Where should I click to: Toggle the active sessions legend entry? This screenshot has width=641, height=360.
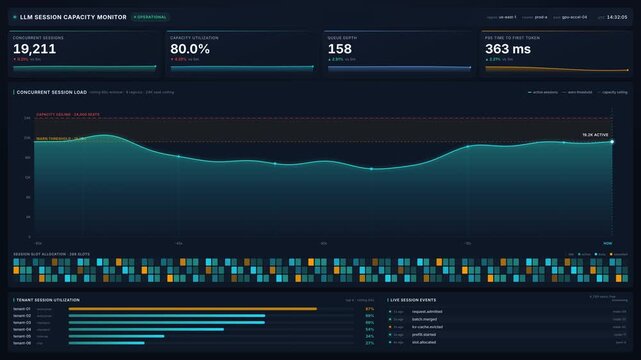(x=542, y=92)
